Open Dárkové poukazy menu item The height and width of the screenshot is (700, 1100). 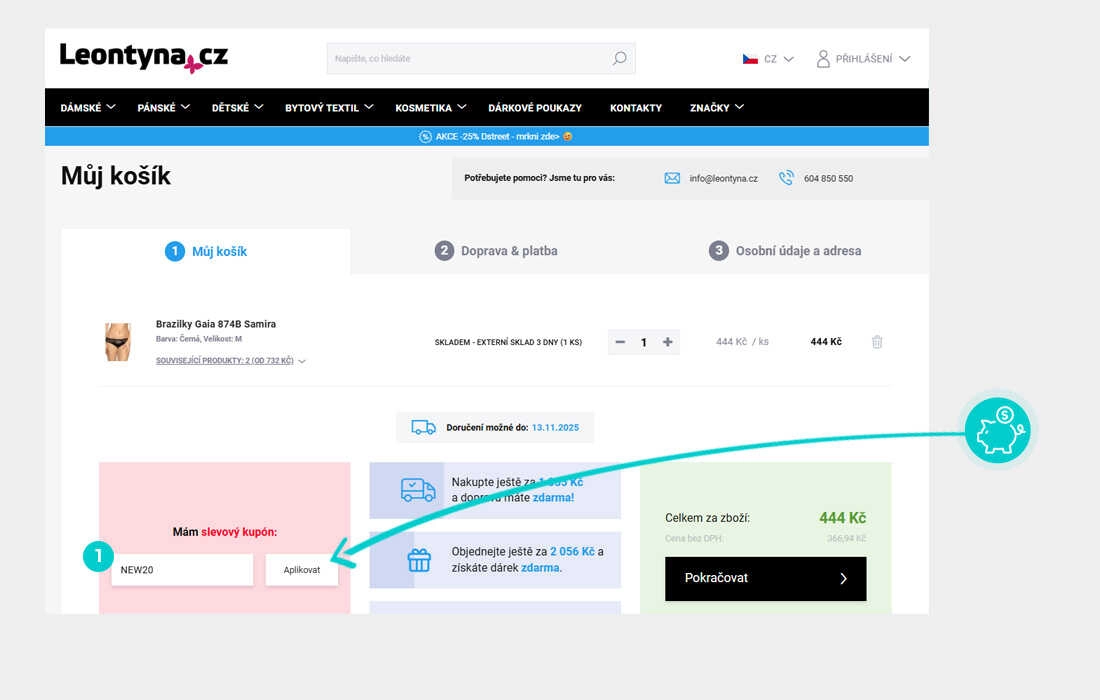(x=535, y=107)
